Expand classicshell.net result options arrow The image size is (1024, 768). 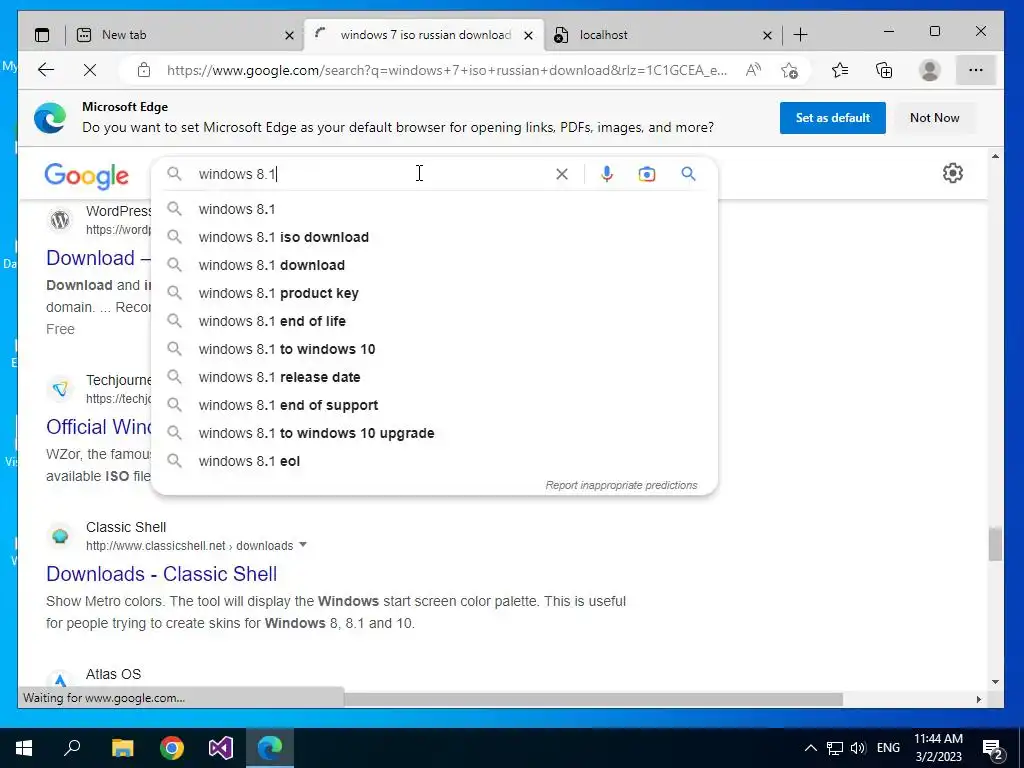(302, 545)
